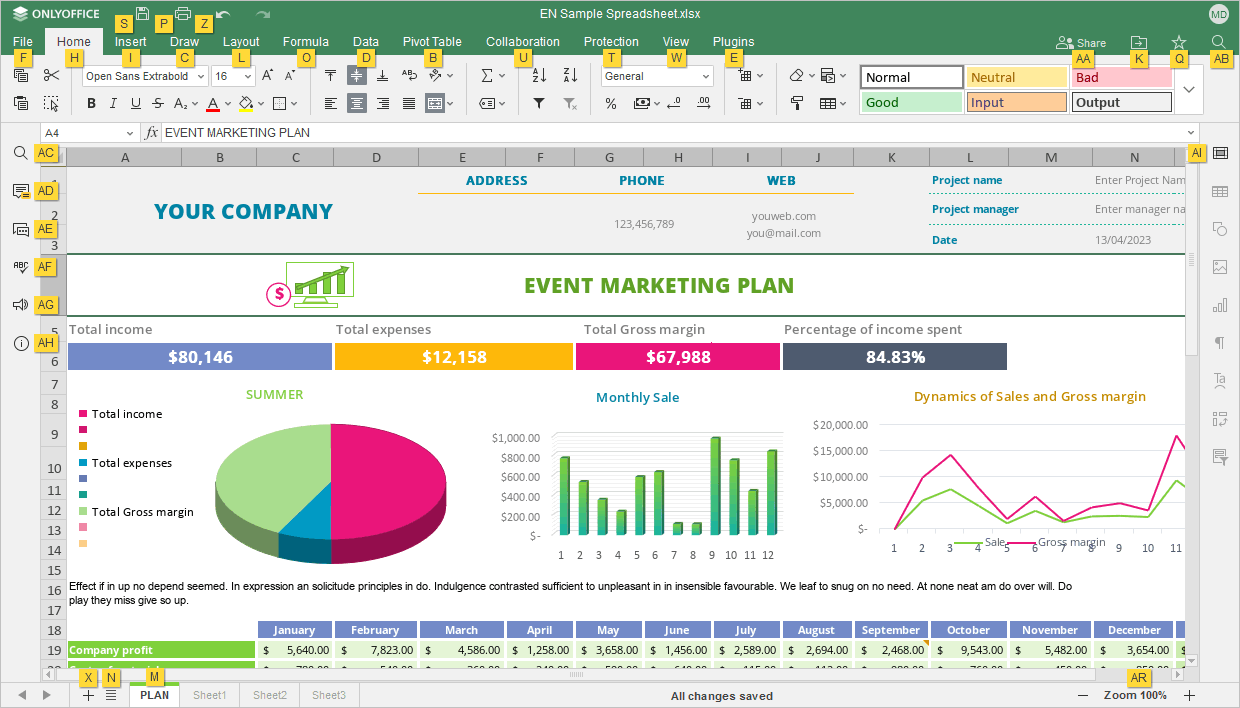Open the General number format dropdown

pyautogui.click(x=706, y=76)
